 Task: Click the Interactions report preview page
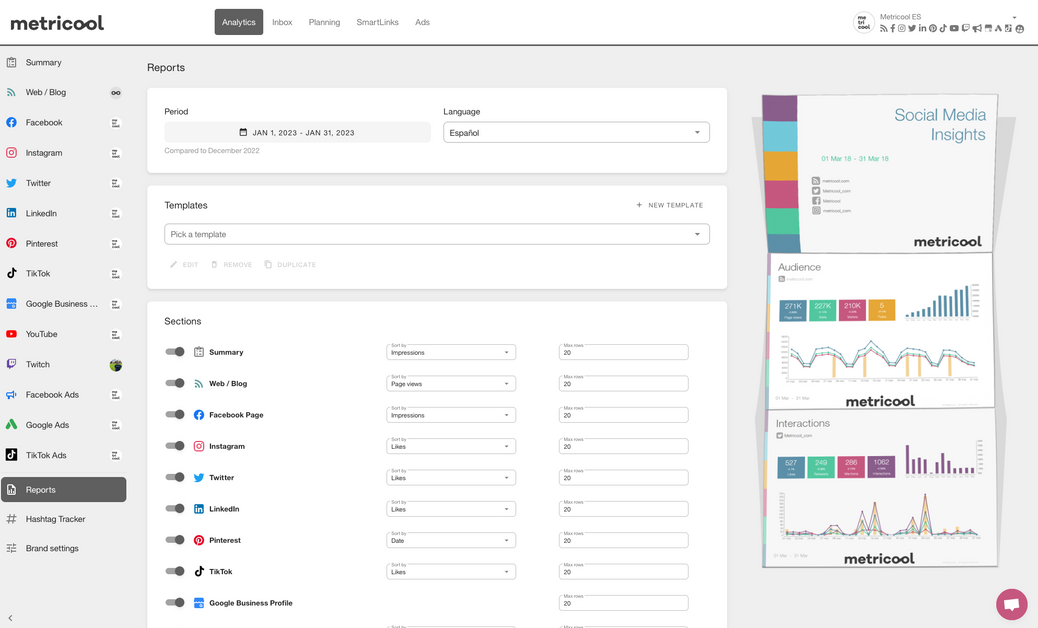880,488
